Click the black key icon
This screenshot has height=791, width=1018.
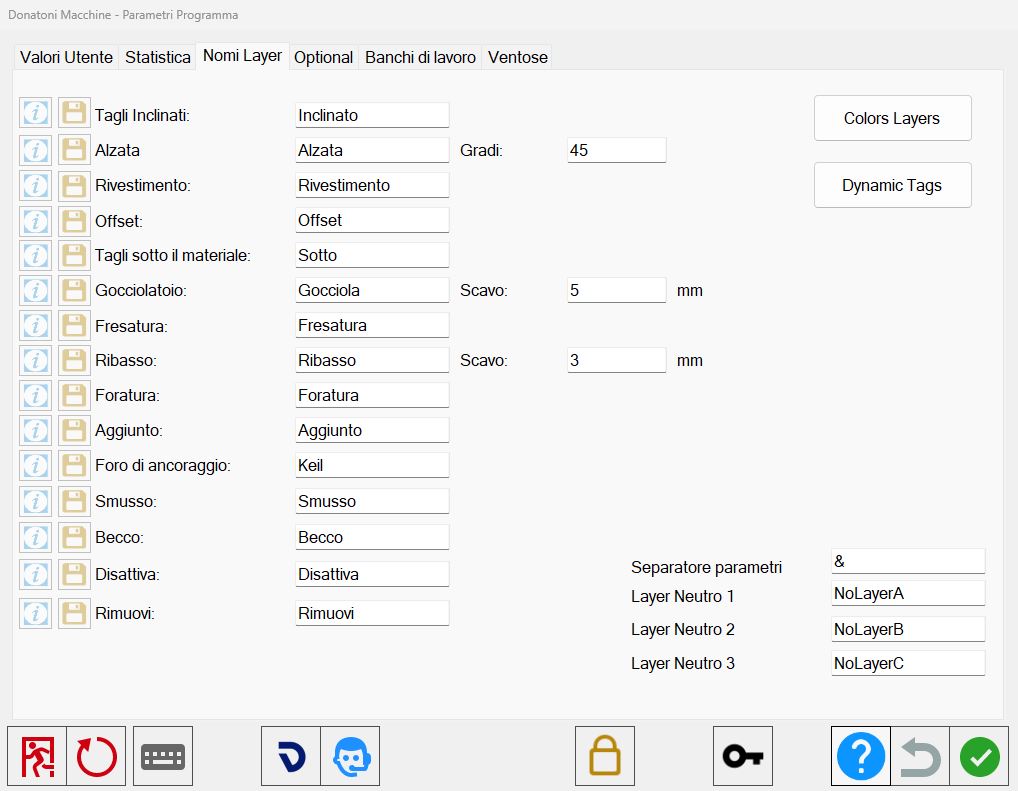[743, 756]
